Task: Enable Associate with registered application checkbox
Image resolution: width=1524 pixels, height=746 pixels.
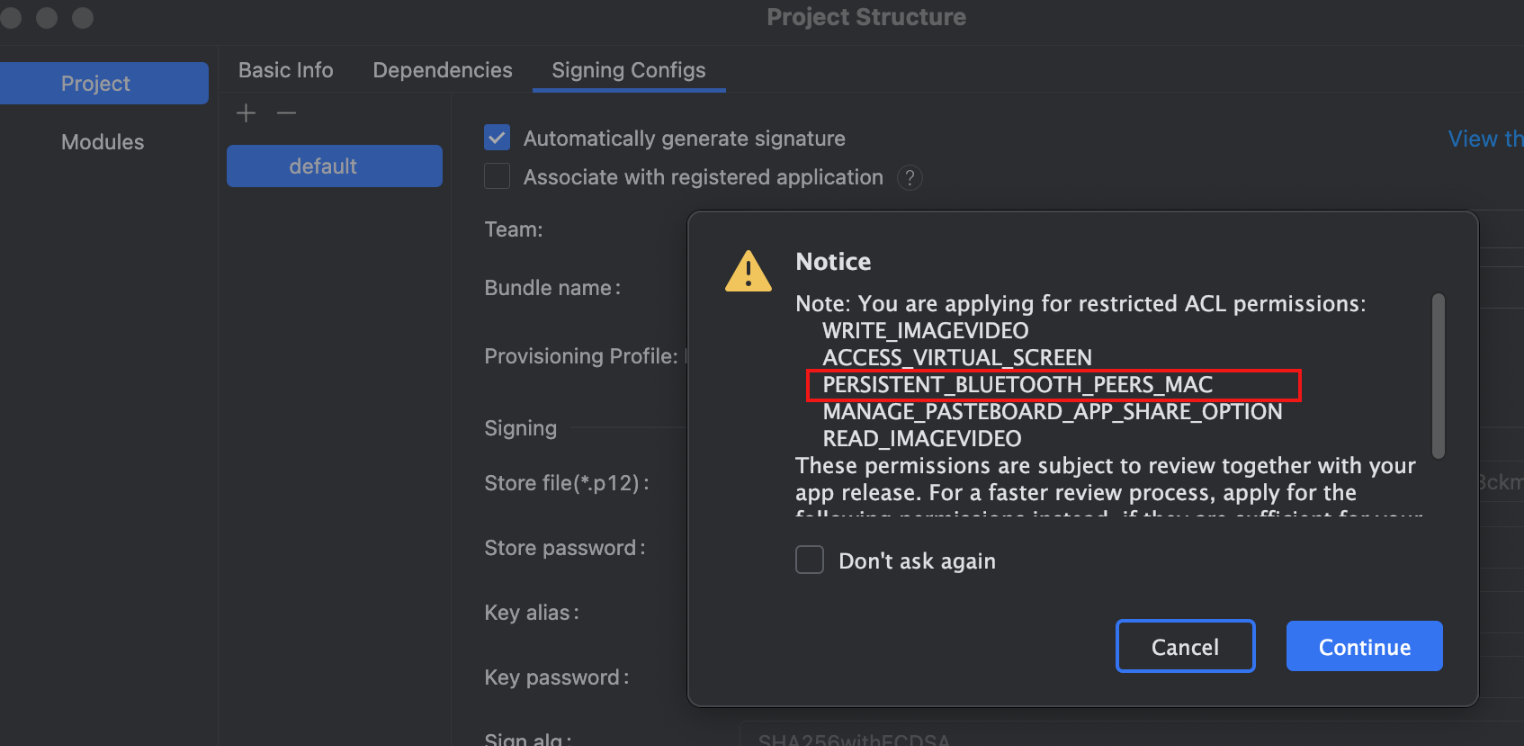Action: [497, 177]
